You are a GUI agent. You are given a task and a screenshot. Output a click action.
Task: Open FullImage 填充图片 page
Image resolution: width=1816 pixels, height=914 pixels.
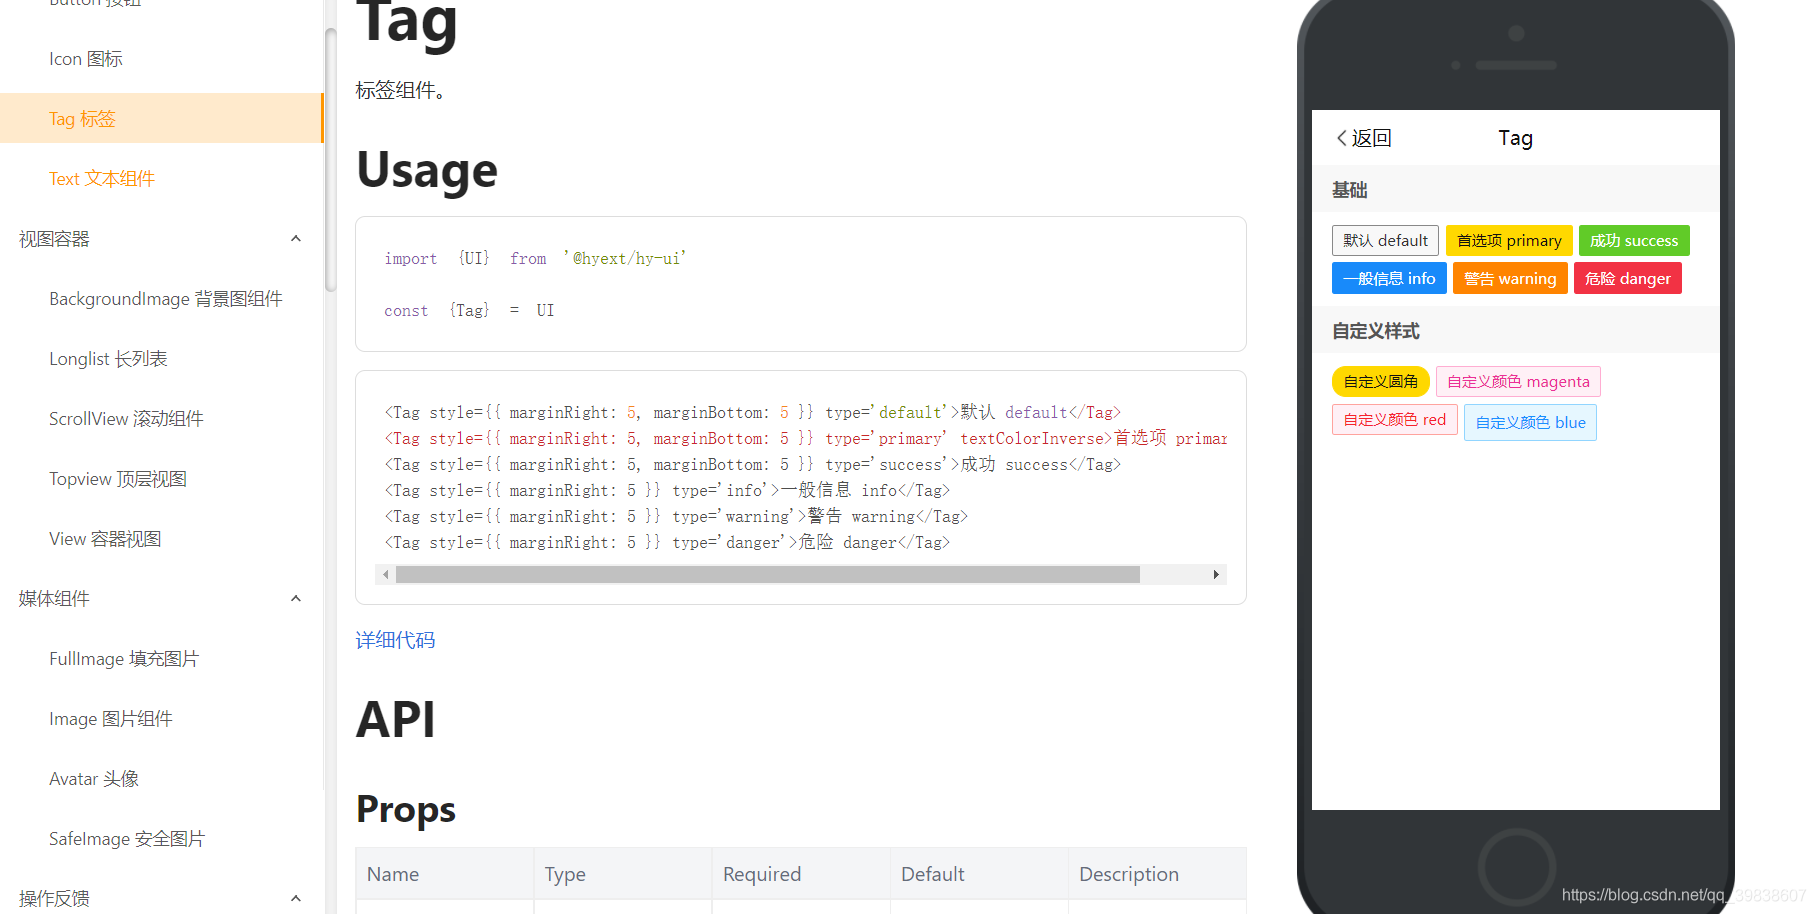(124, 659)
